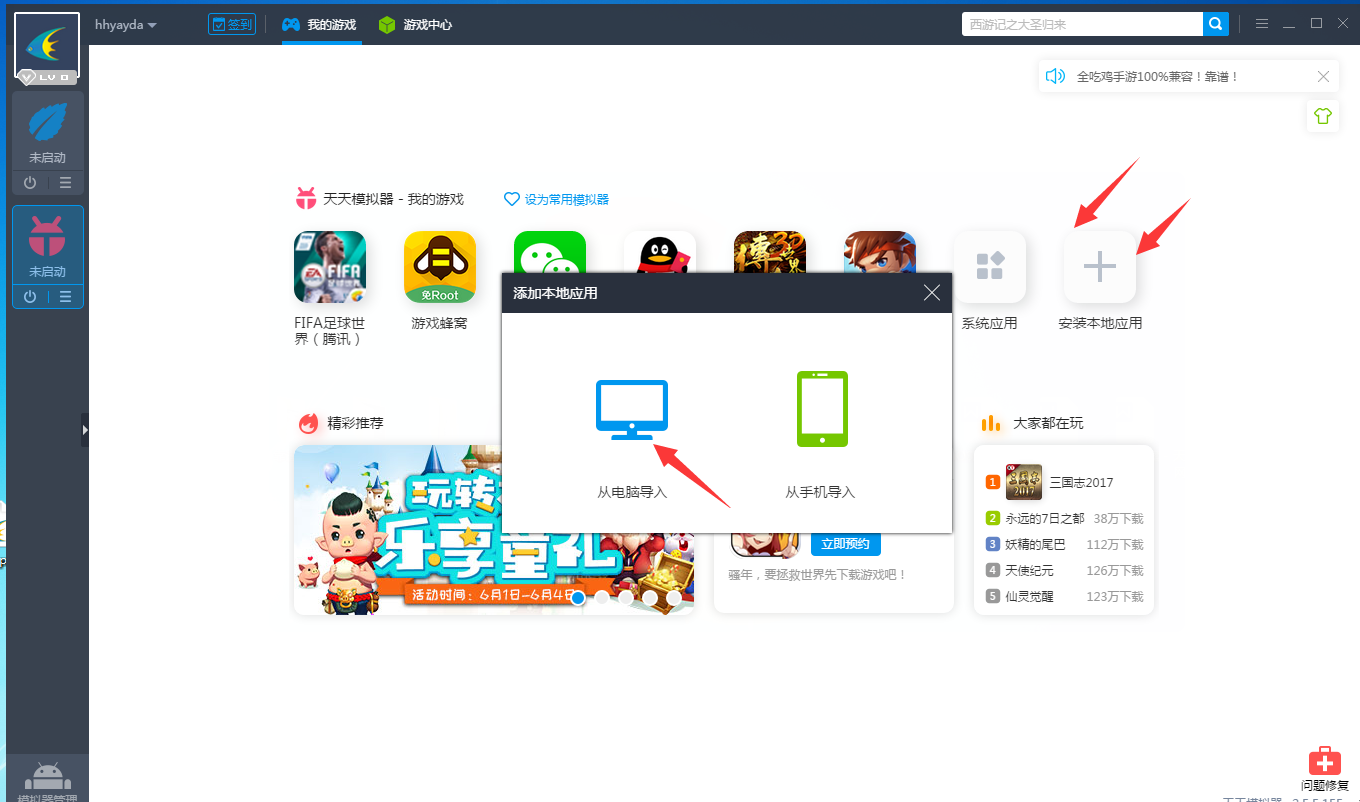Switch to 游戏中心 tab

(x=415, y=24)
